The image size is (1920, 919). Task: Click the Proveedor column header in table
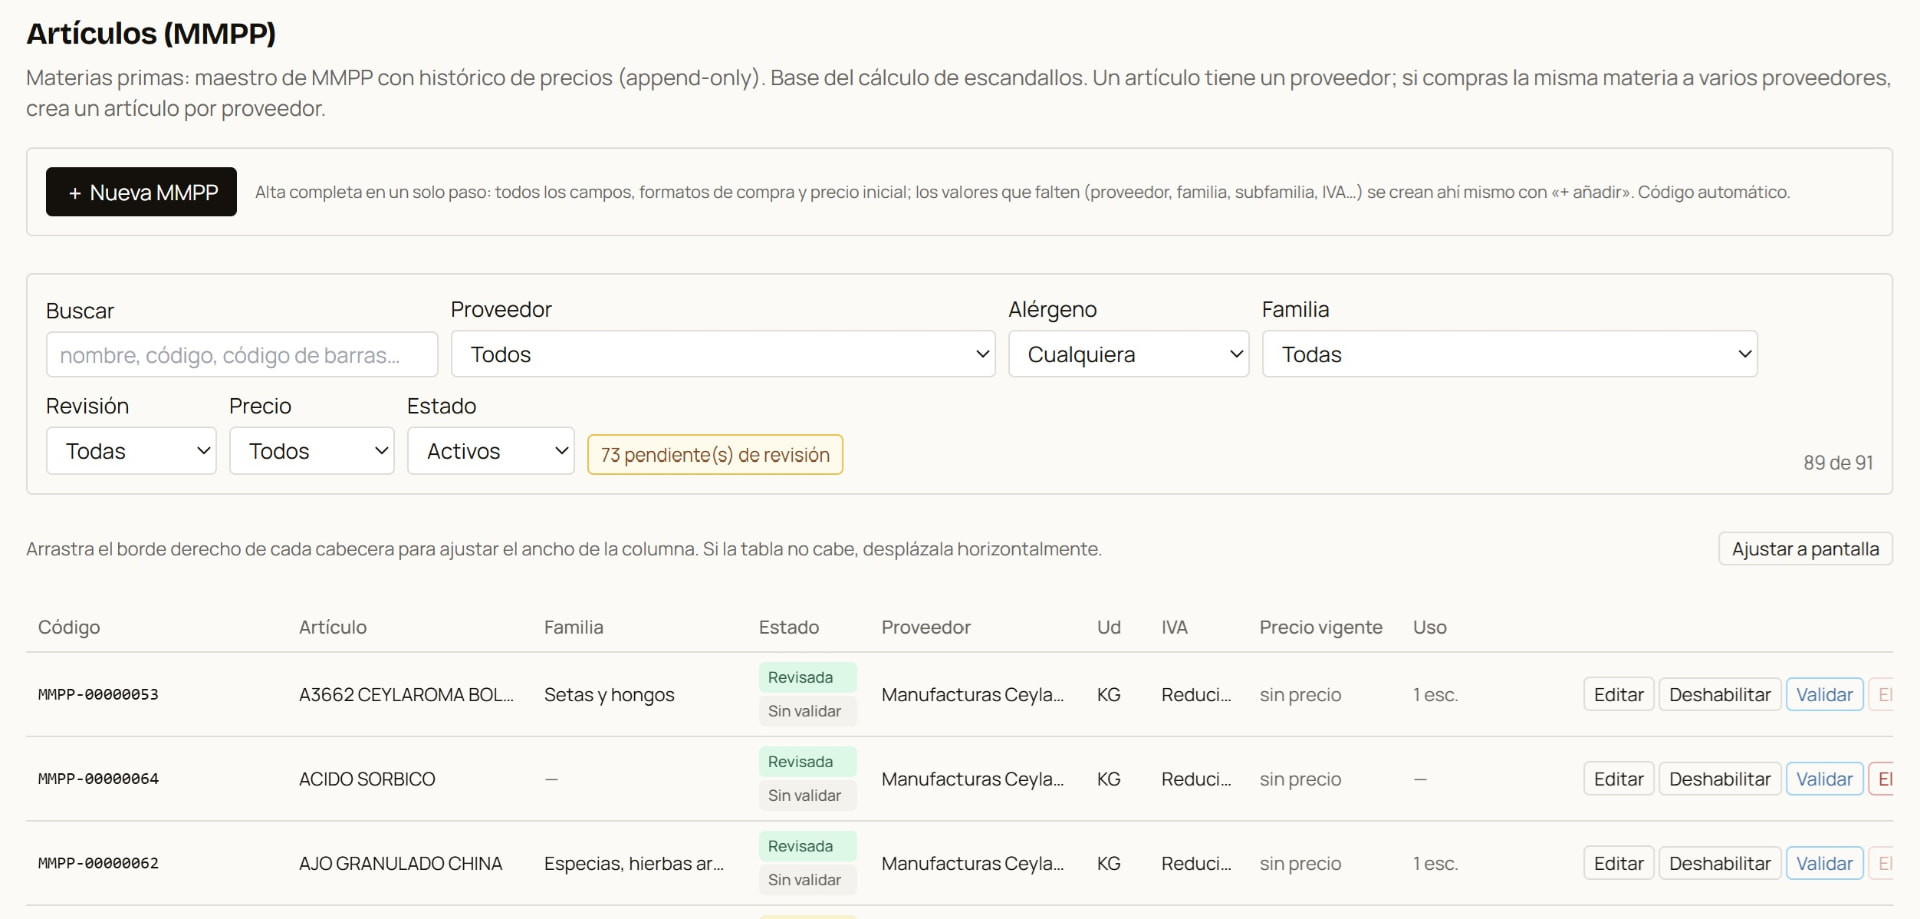[x=926, y=627]
